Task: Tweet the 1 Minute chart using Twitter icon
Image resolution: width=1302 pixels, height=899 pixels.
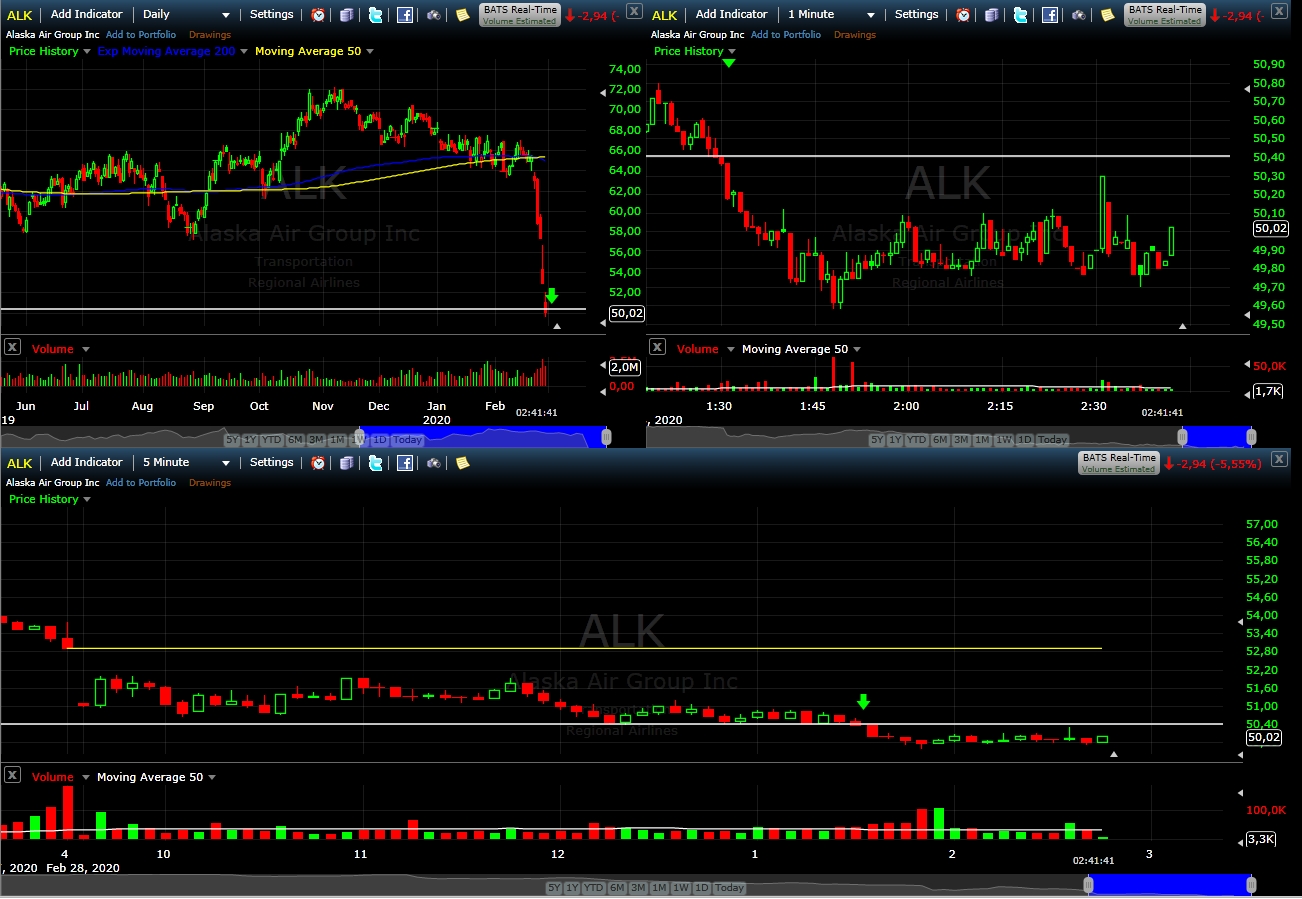Action: coord(1020,15)
